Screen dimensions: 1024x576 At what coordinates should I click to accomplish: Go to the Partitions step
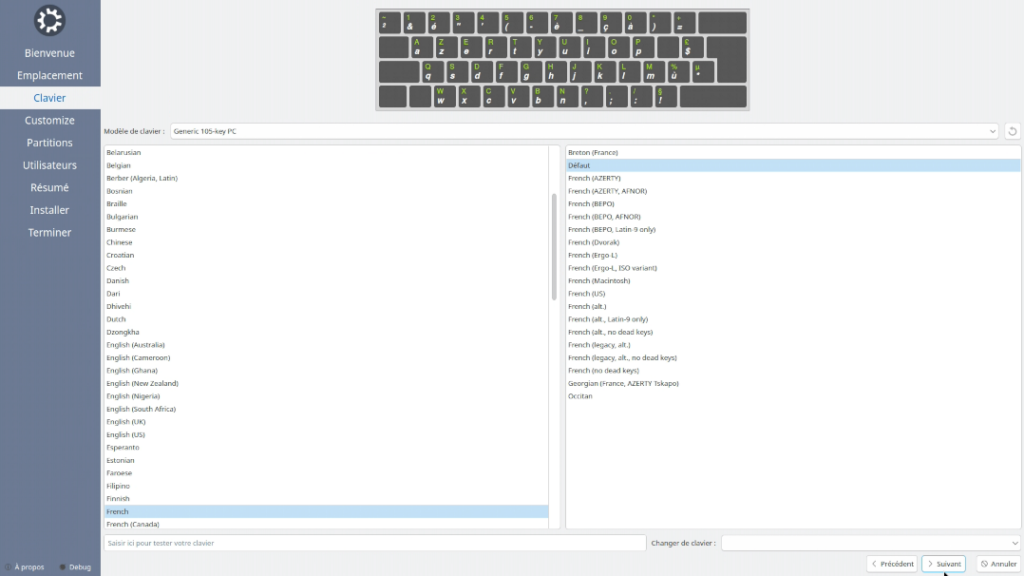50,143
